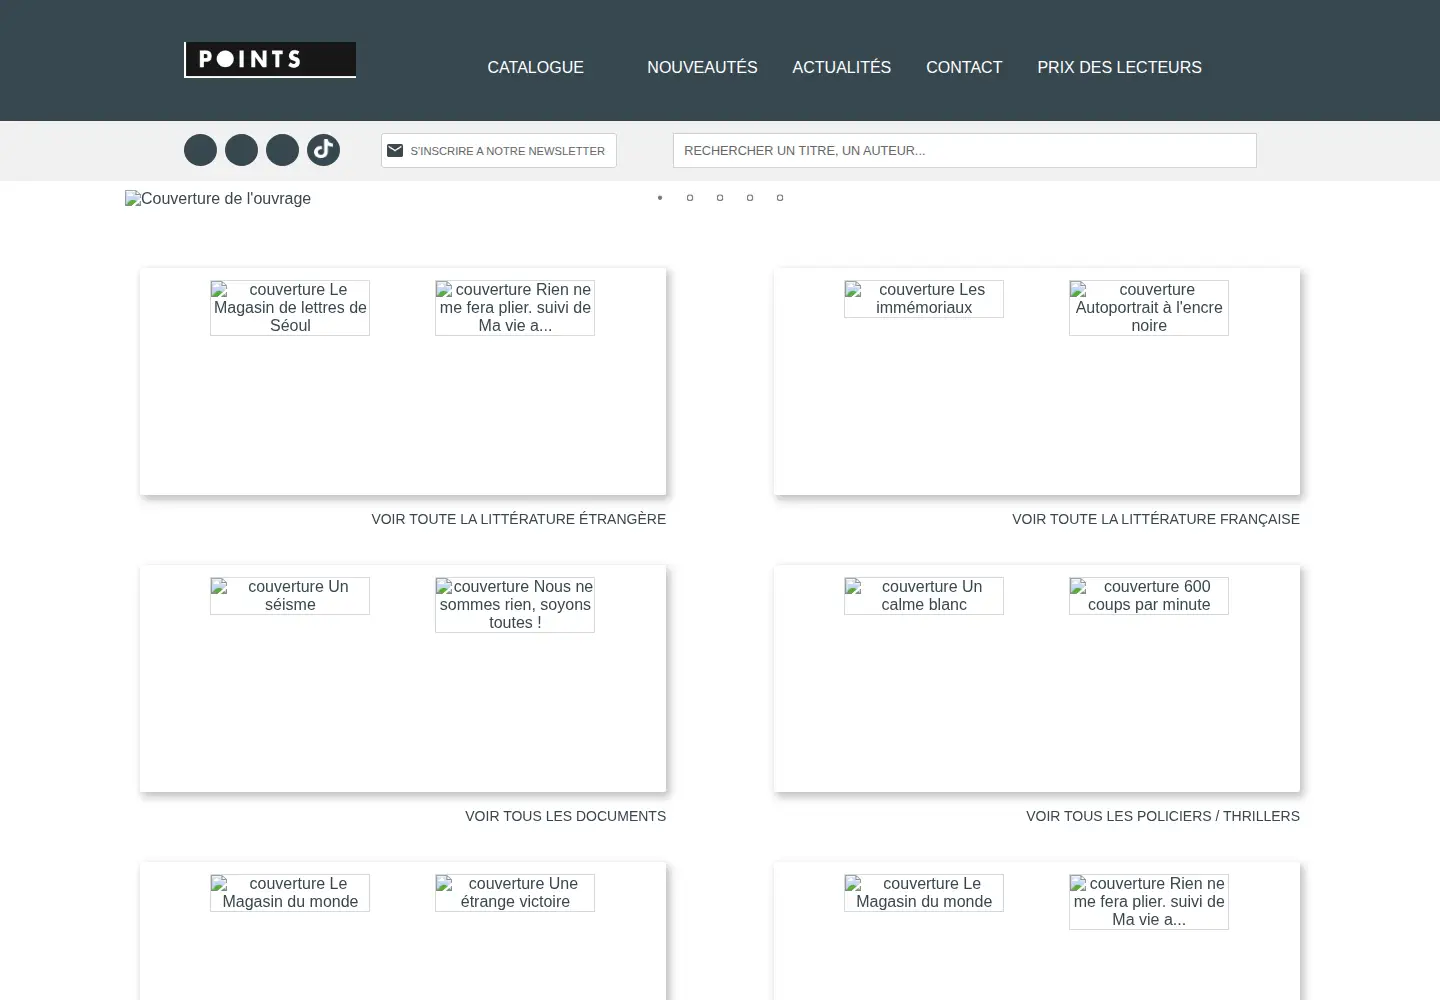Click the envelope icon by newsletter signup
1440x1000 pixels.
[395, 150]
